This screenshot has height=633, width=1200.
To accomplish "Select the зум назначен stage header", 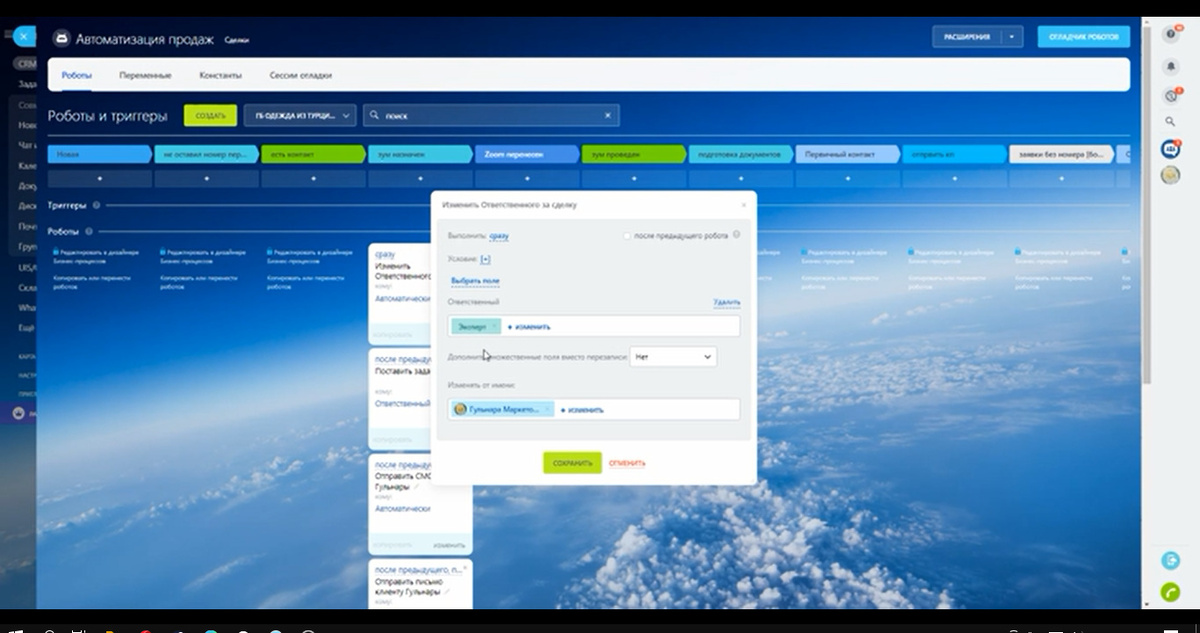I will [x=420, y=154].
